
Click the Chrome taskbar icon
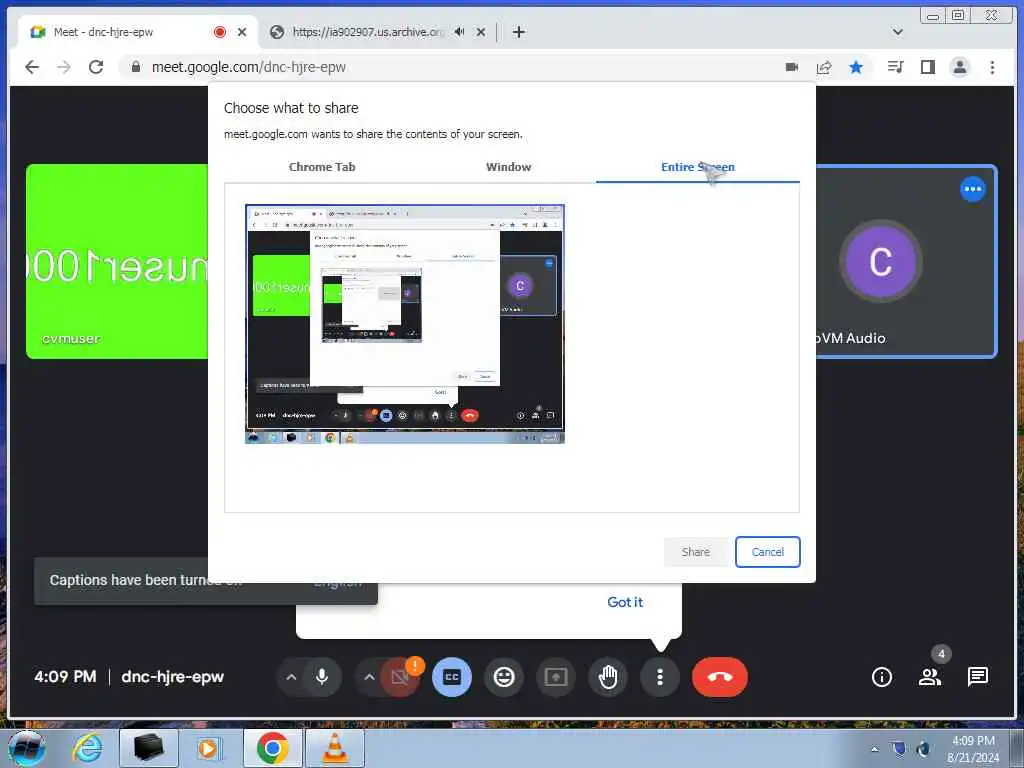tap(272, 748)
